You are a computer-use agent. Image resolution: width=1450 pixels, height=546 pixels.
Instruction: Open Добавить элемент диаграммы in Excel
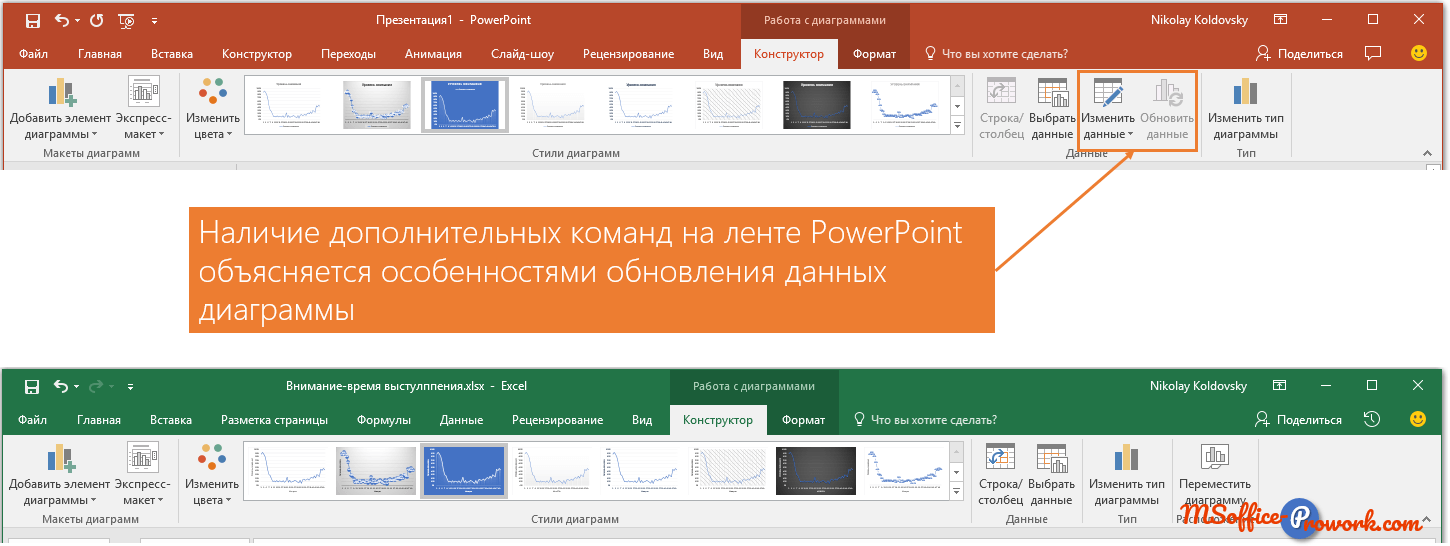[60, 474]
